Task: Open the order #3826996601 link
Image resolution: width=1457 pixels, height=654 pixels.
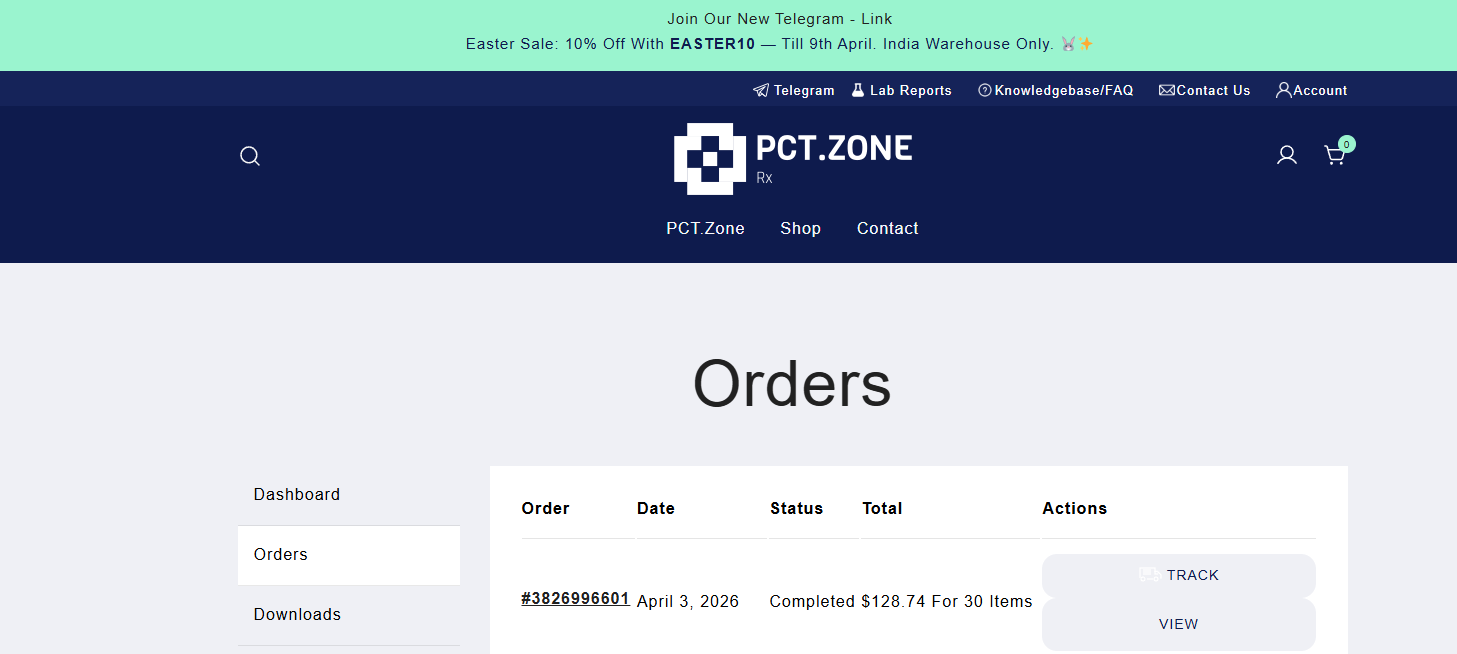Action: (575, 599)
